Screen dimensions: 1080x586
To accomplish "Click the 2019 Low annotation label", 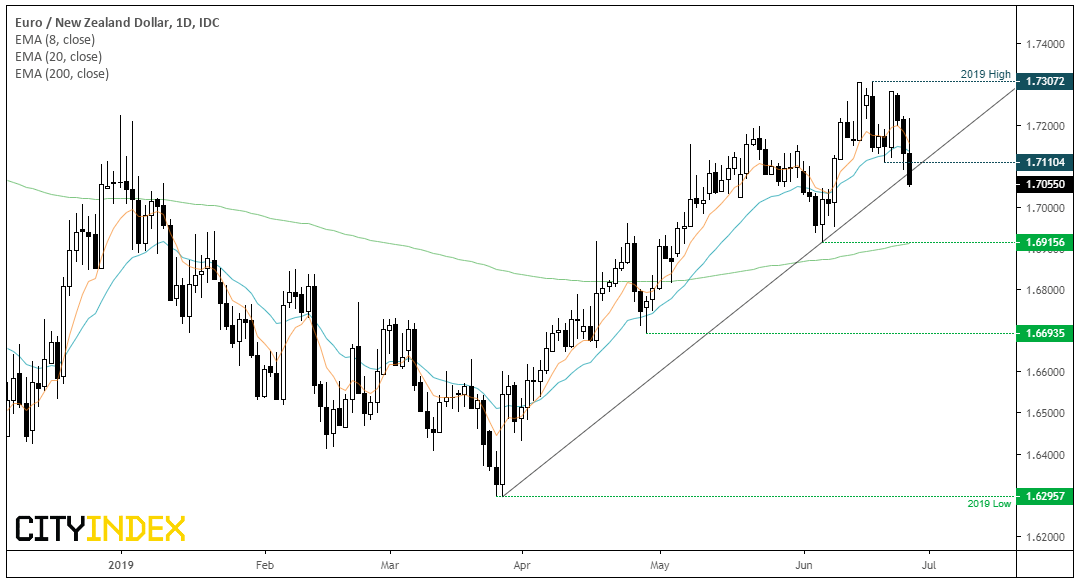I will pyautogui.click(x=989, y=504).
